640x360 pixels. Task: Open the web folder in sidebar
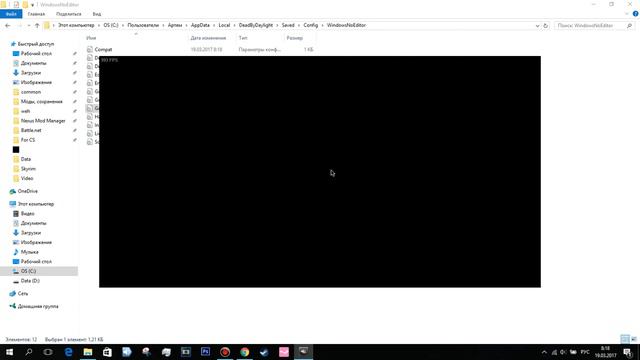[x=25, y=111]
